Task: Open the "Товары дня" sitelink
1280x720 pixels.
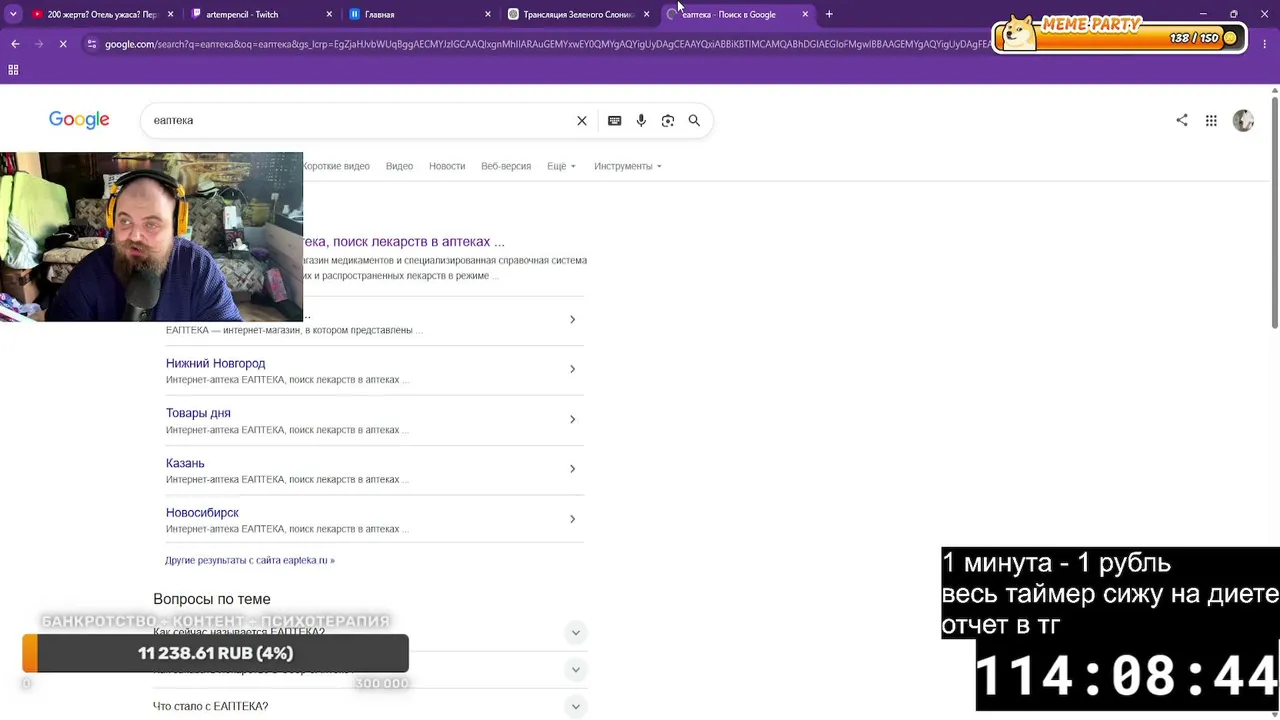Action: (198, 413)
